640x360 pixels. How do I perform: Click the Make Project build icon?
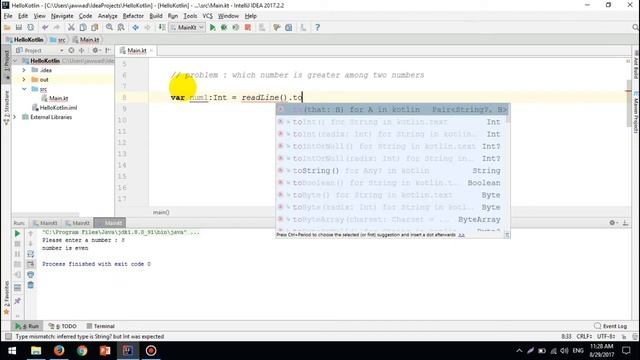pos(162,27)
